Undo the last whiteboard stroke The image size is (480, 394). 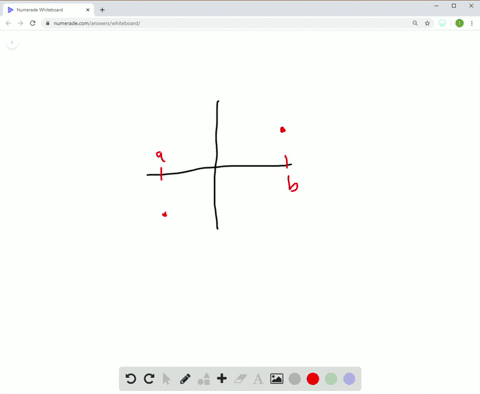131,379
